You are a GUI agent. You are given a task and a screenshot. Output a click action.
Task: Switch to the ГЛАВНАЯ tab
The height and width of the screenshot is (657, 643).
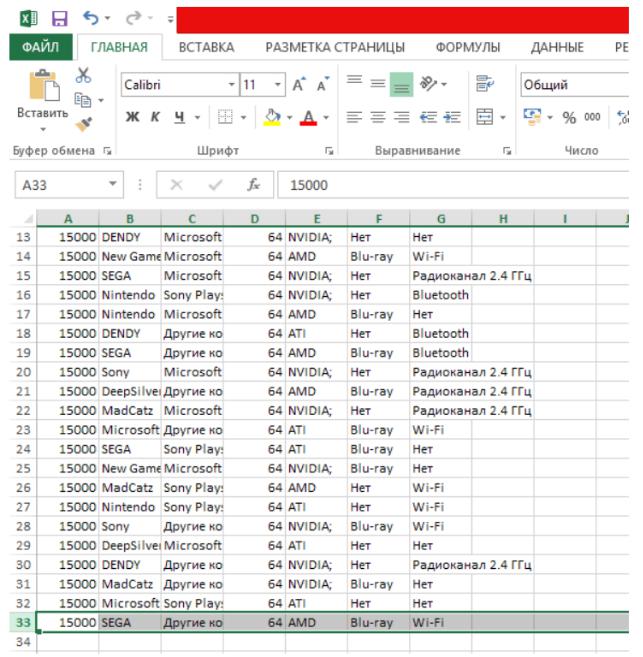point(119,47)
